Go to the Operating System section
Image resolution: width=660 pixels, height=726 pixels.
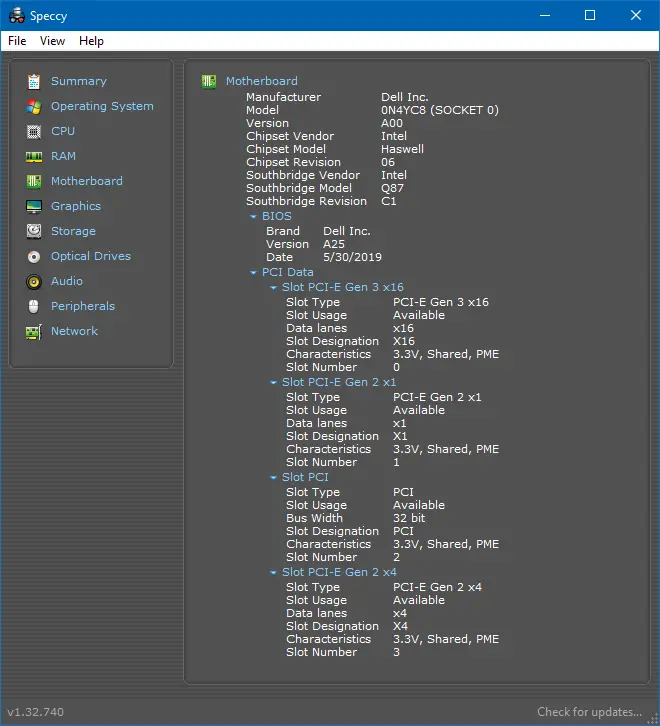(x=102, y=106)
